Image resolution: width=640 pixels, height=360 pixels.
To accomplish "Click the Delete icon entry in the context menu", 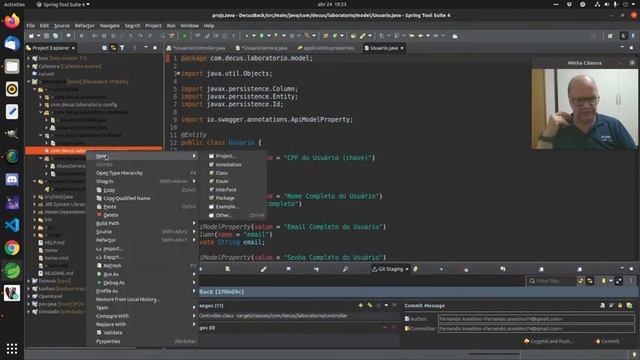I will 99,215.
